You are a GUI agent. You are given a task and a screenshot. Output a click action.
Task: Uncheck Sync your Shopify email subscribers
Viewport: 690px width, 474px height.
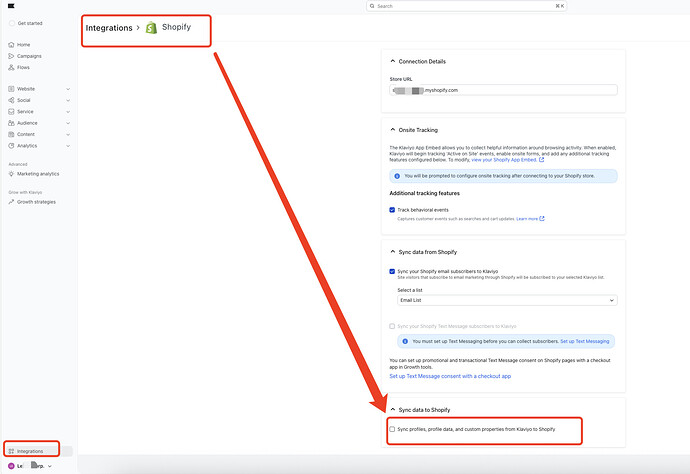(x=392, y=272)
